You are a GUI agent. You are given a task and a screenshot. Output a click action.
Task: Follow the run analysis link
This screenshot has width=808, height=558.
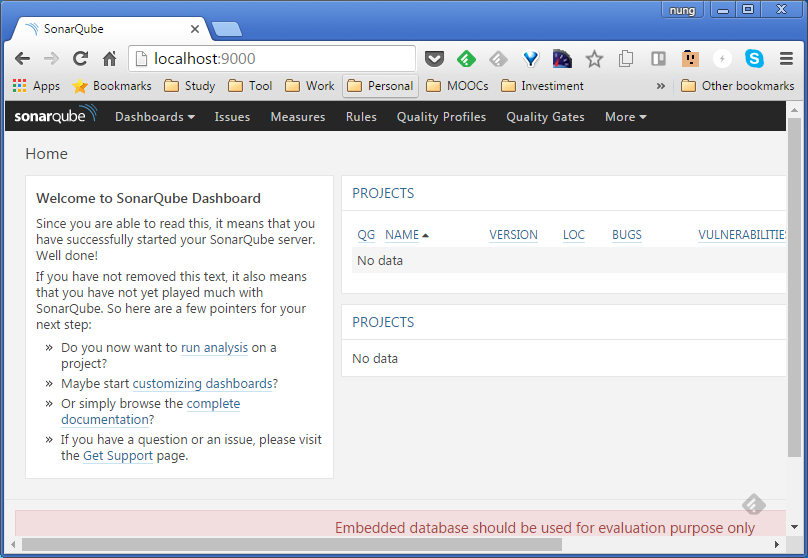214,348
